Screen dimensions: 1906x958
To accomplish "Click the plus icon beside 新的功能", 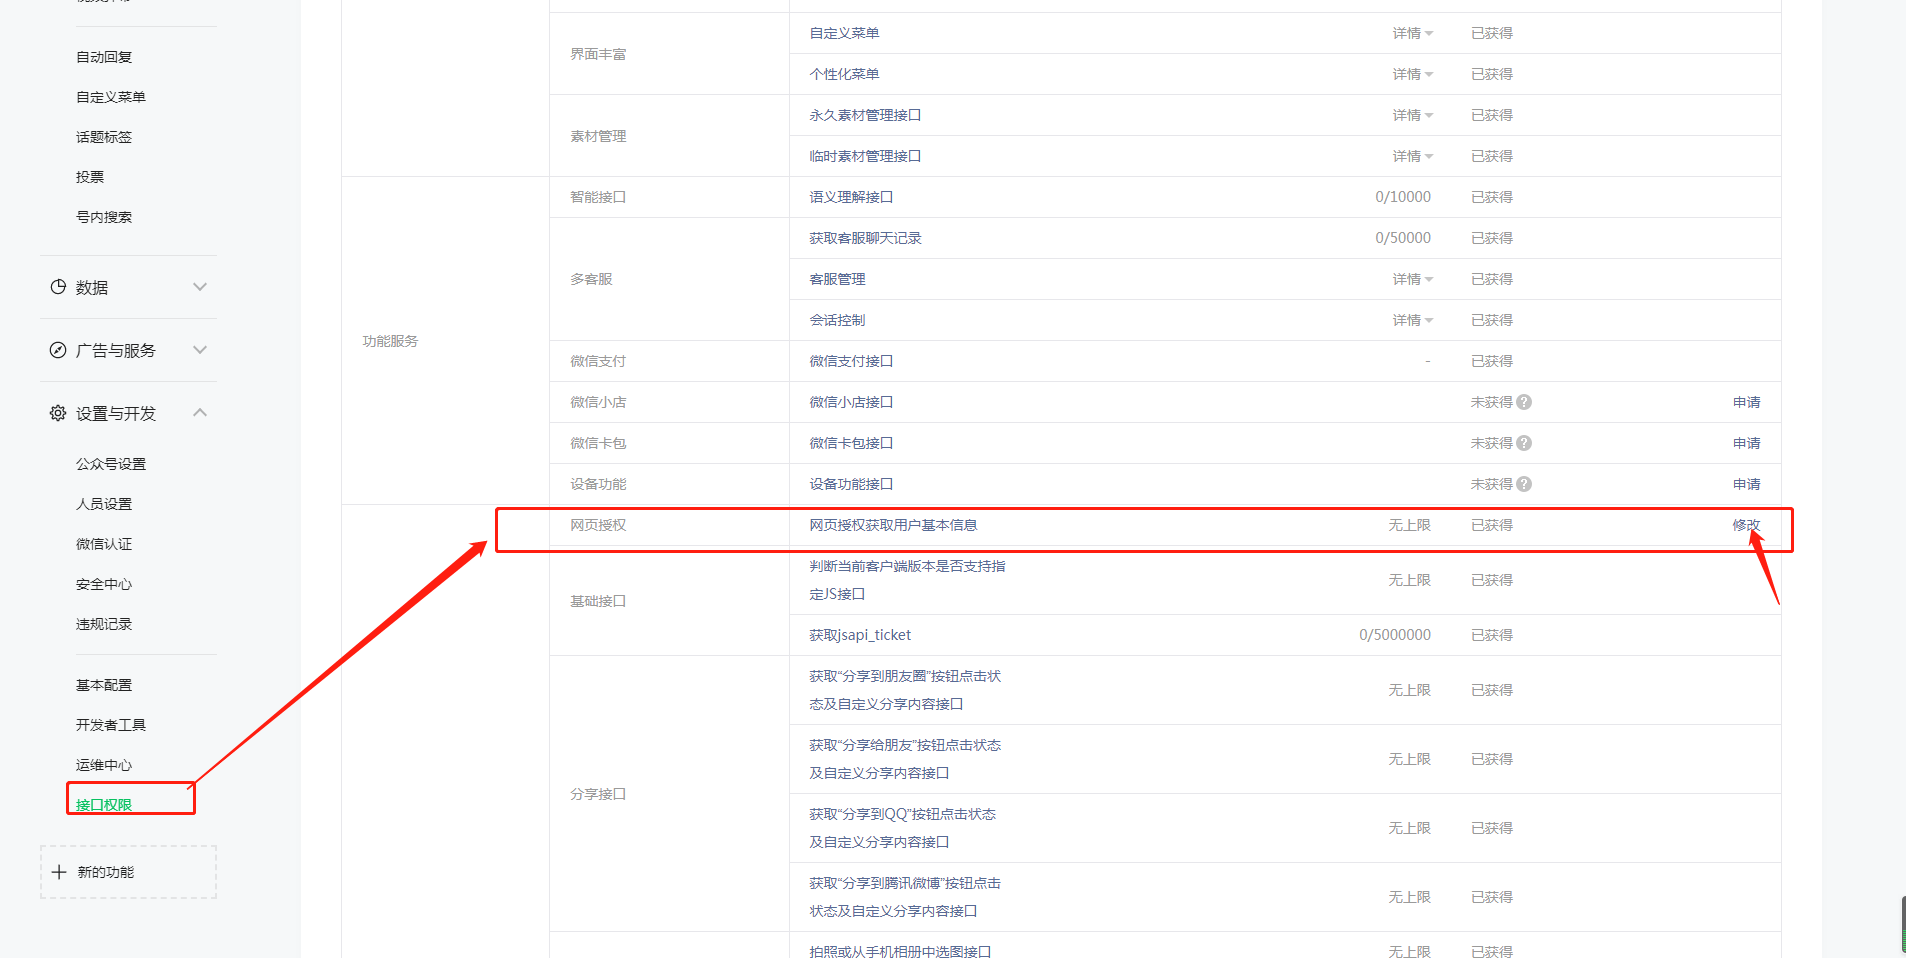I will [x=59, y=872].
